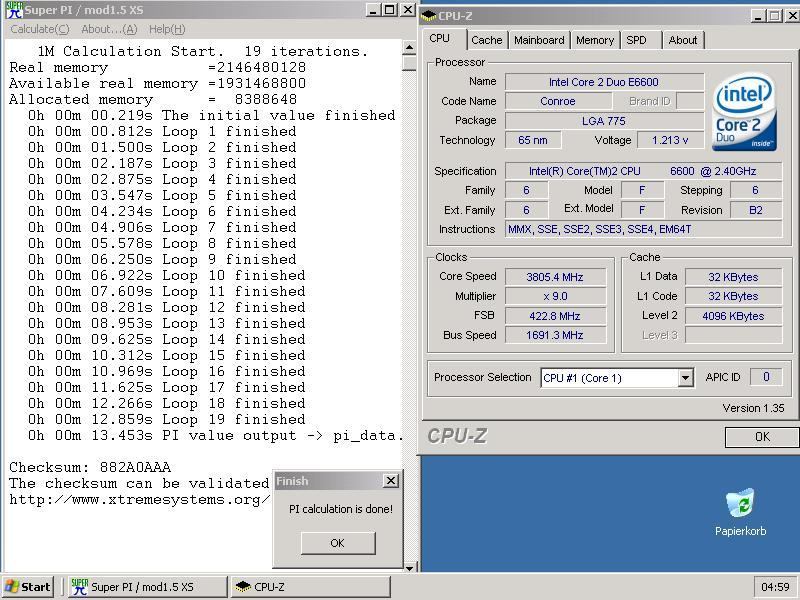The image size is (800, 600).
Task: Click the '1M Calculation Start' line
Action: (x=203, y=51)
